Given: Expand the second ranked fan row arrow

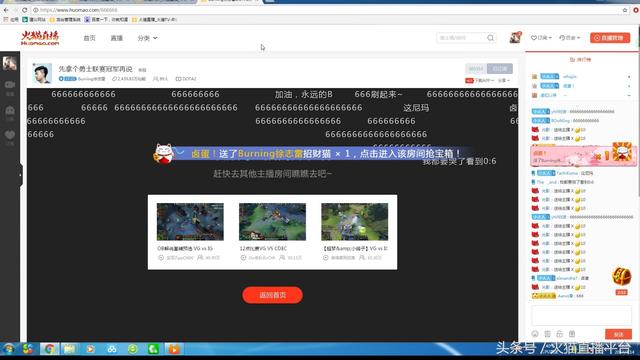Looking at the screenshot, I should pos(629,86).
